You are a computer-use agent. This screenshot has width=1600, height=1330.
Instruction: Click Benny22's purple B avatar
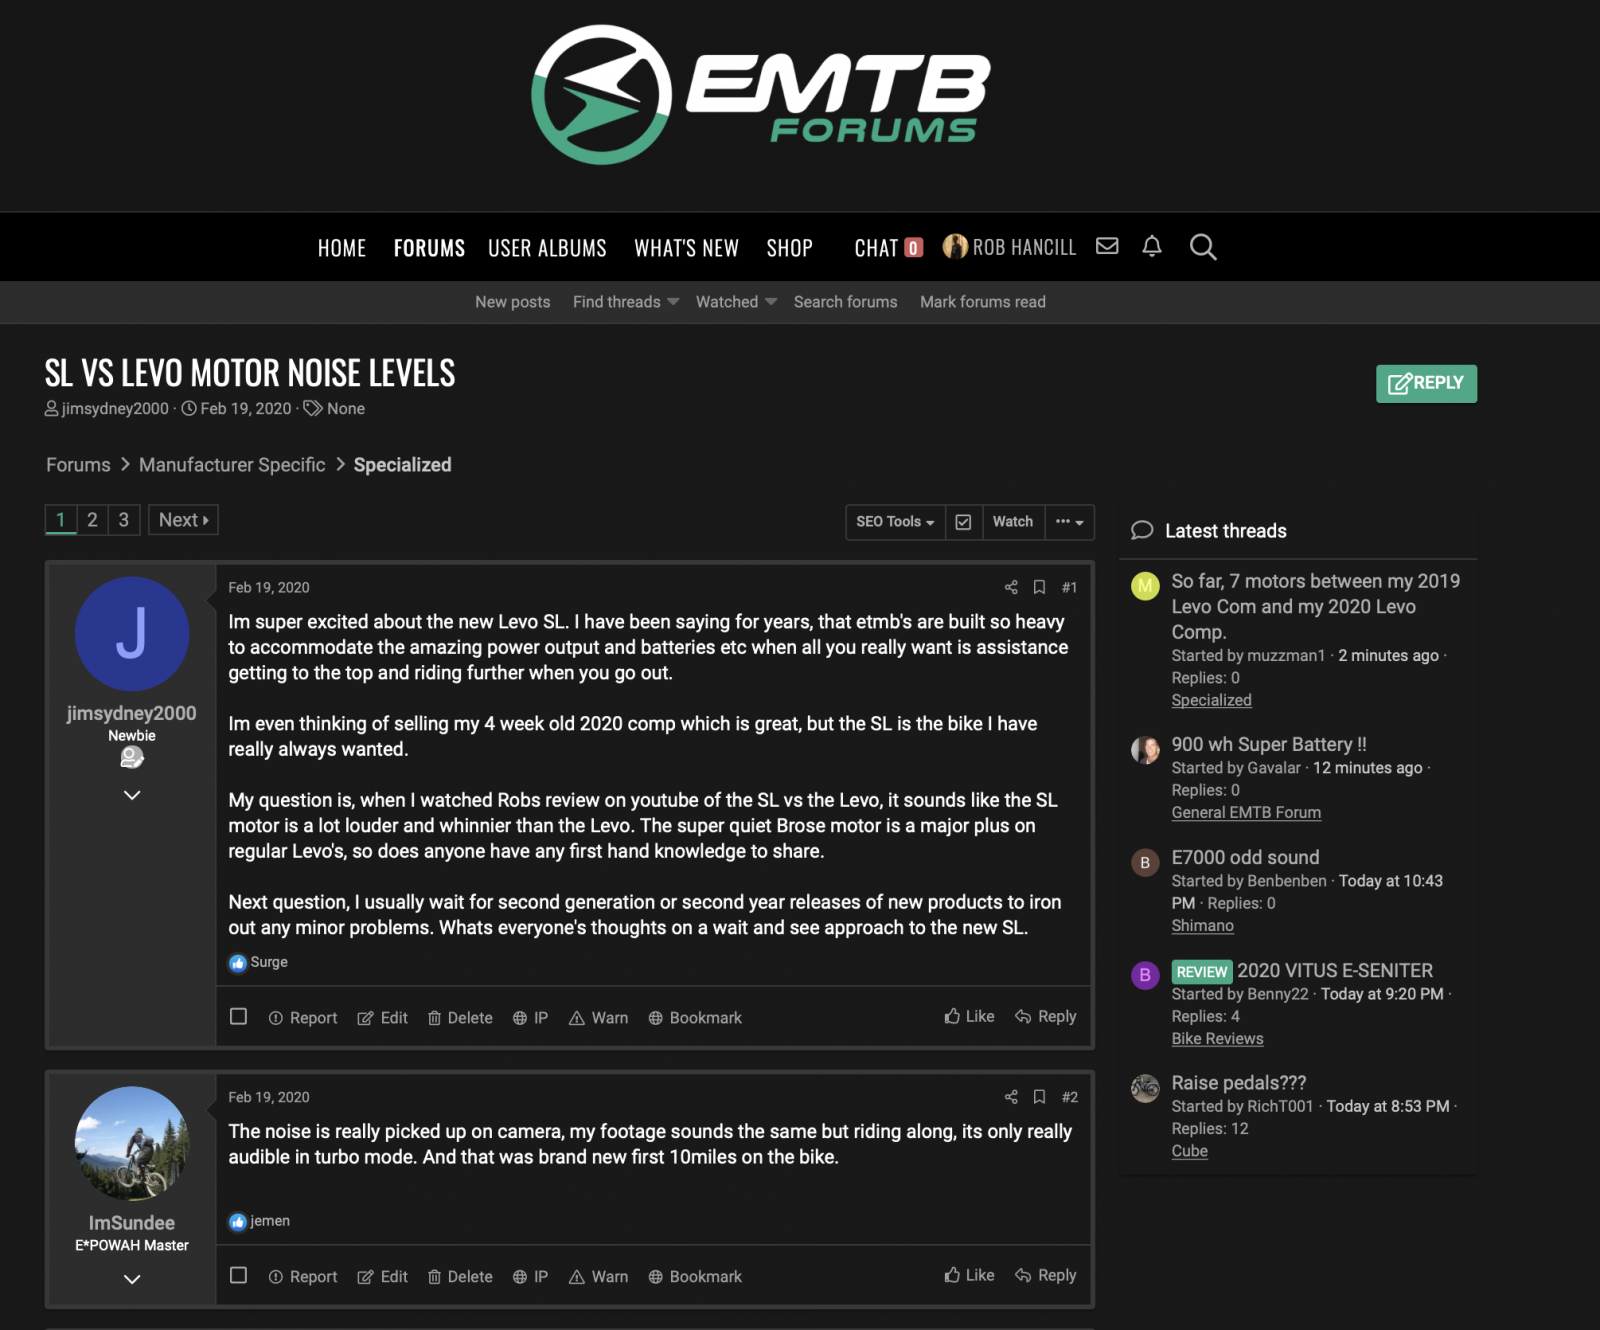pos(1145,975)
